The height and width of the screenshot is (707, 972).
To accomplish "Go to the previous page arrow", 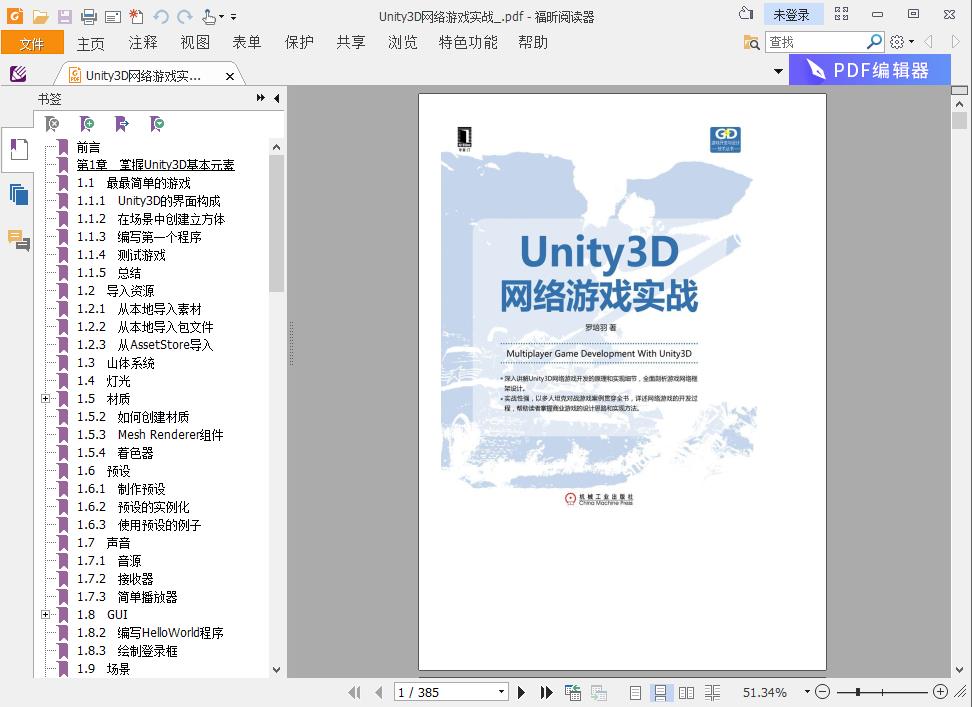I will [x=379, y=692].
